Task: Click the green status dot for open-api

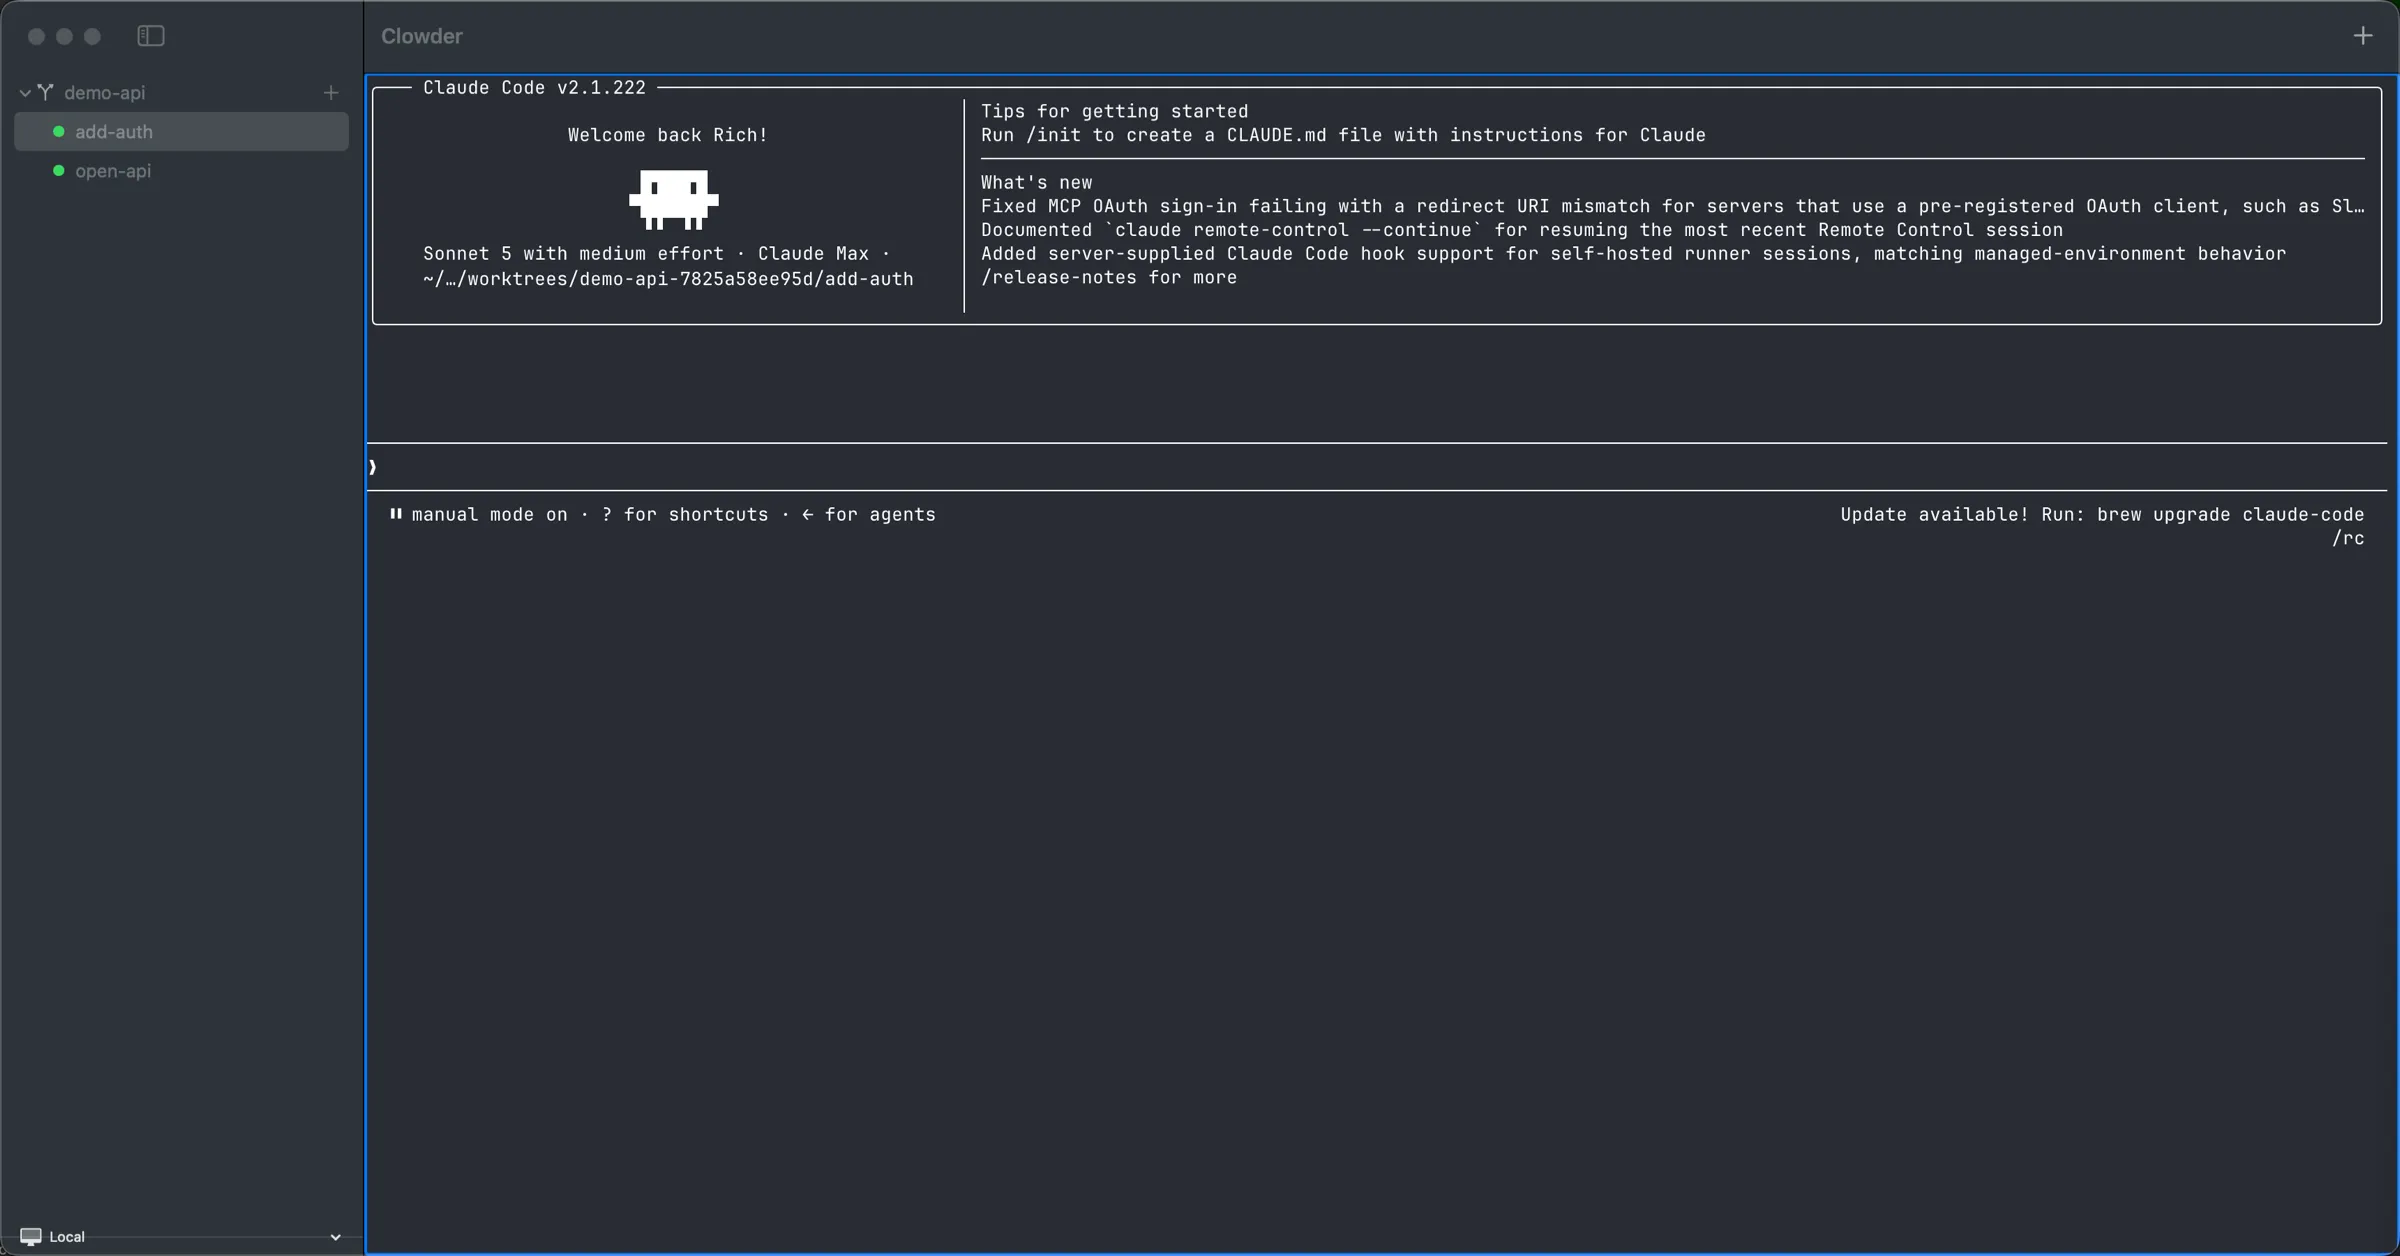Action: (x=59, y=171)
